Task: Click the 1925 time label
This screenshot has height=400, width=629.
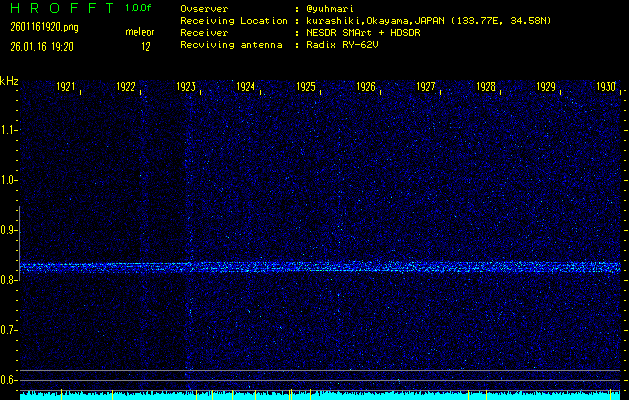Action: (306, 87)
